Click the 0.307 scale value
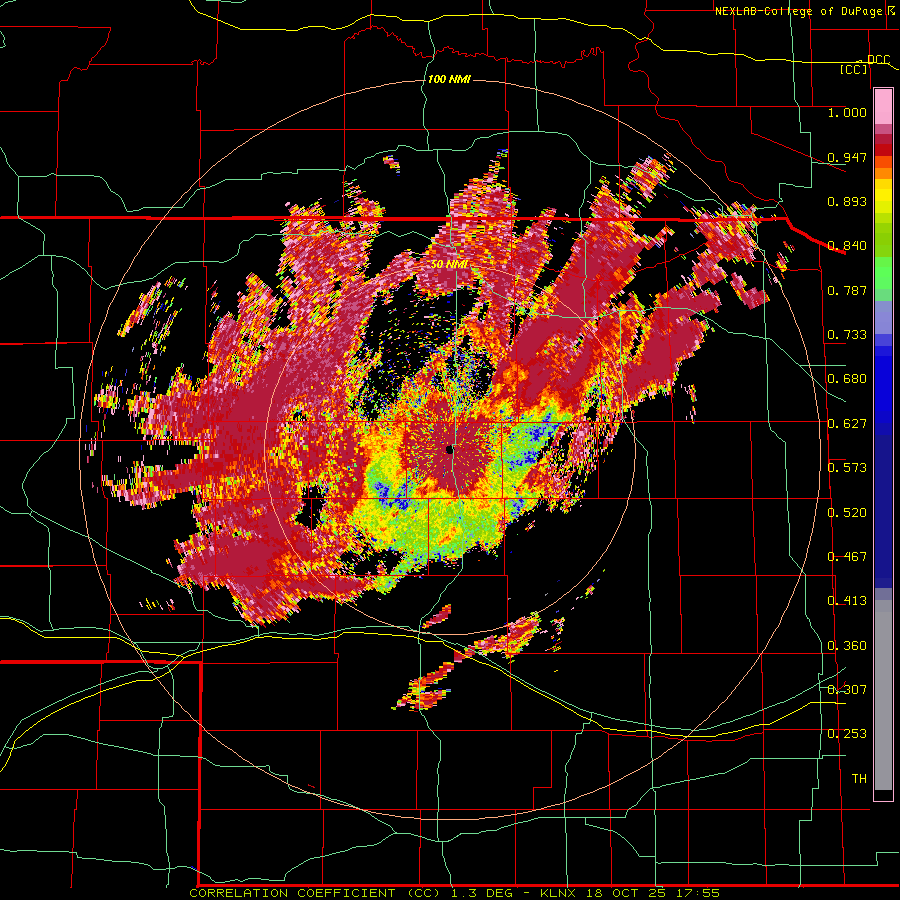 (x=847, y=689)
